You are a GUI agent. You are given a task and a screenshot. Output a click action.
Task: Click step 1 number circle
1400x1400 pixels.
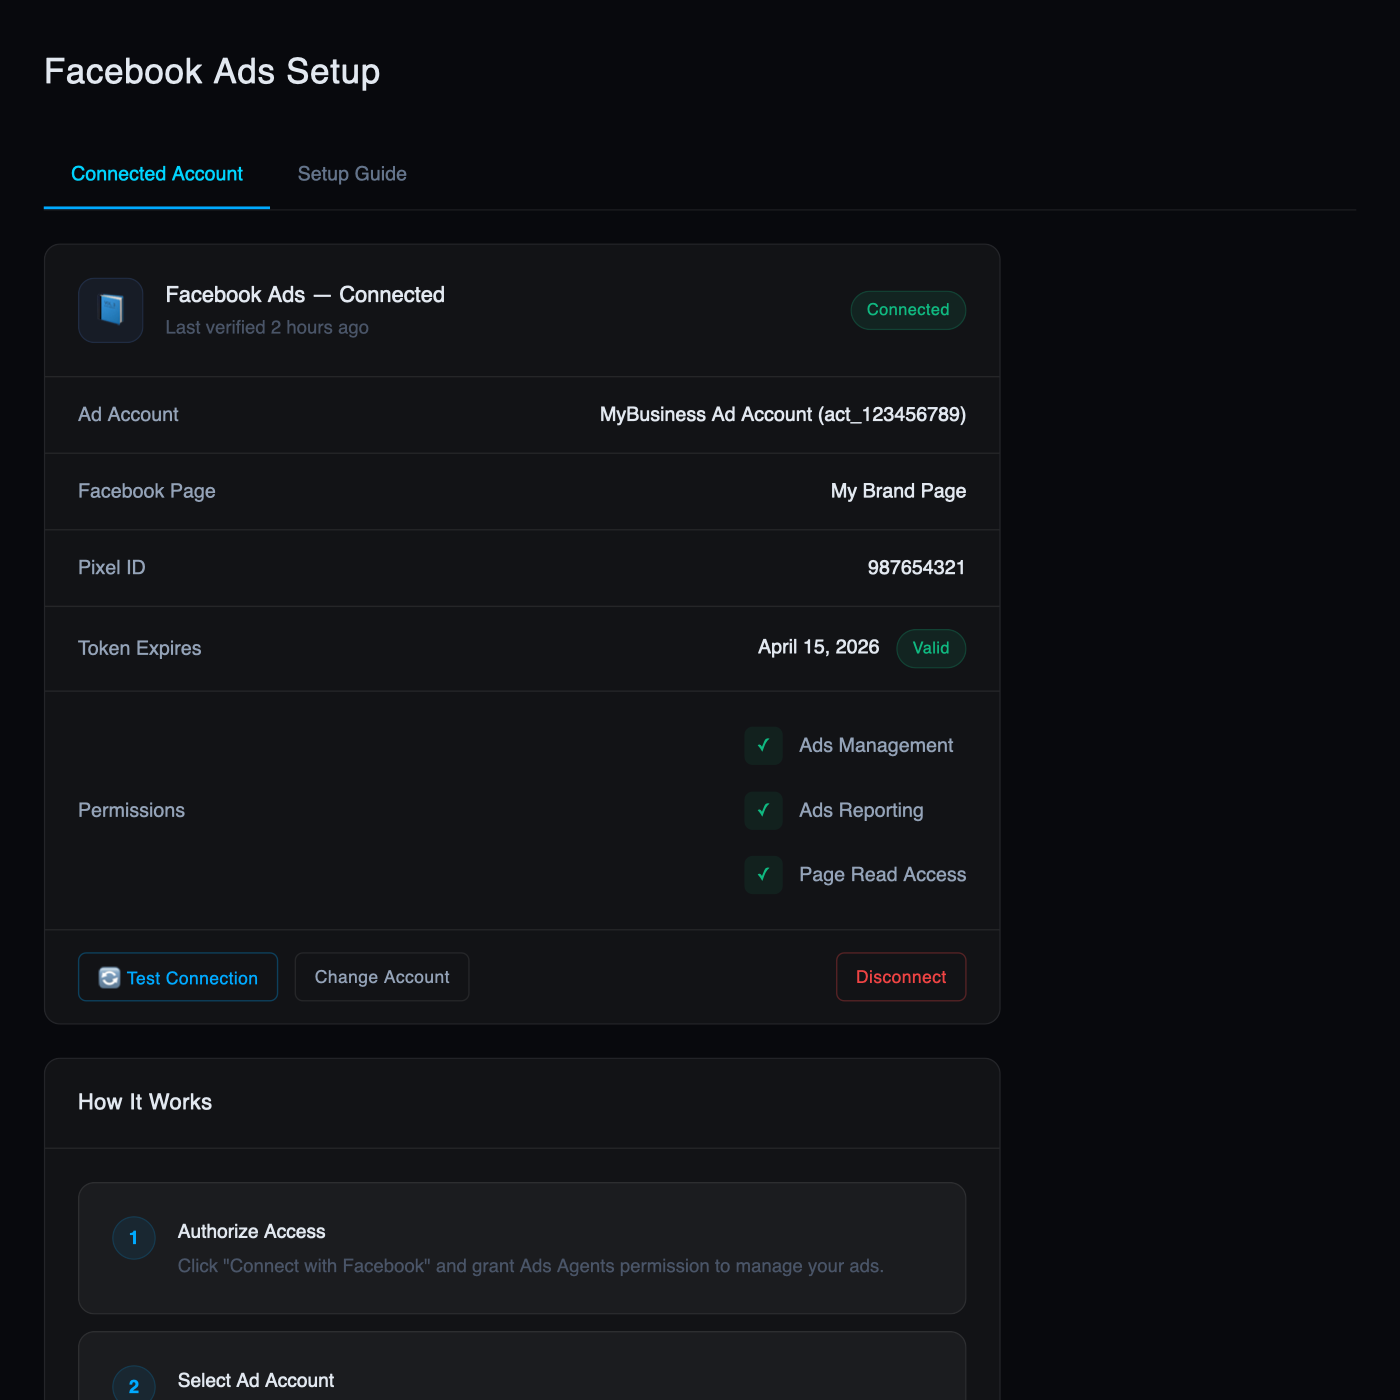(134, 1238)
